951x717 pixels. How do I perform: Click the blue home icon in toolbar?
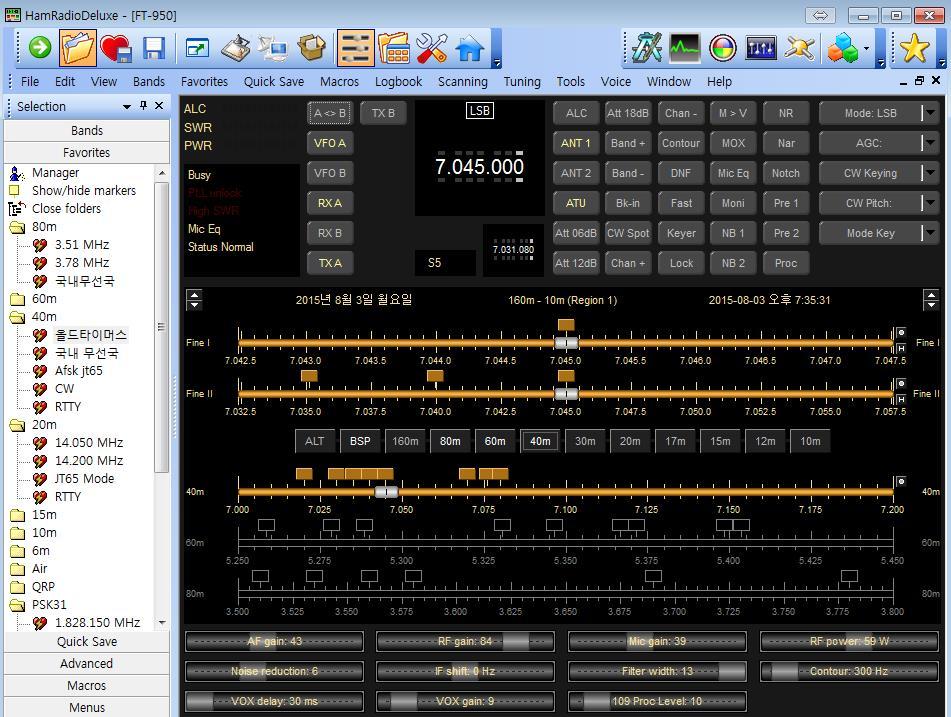[x=469, y=47]
